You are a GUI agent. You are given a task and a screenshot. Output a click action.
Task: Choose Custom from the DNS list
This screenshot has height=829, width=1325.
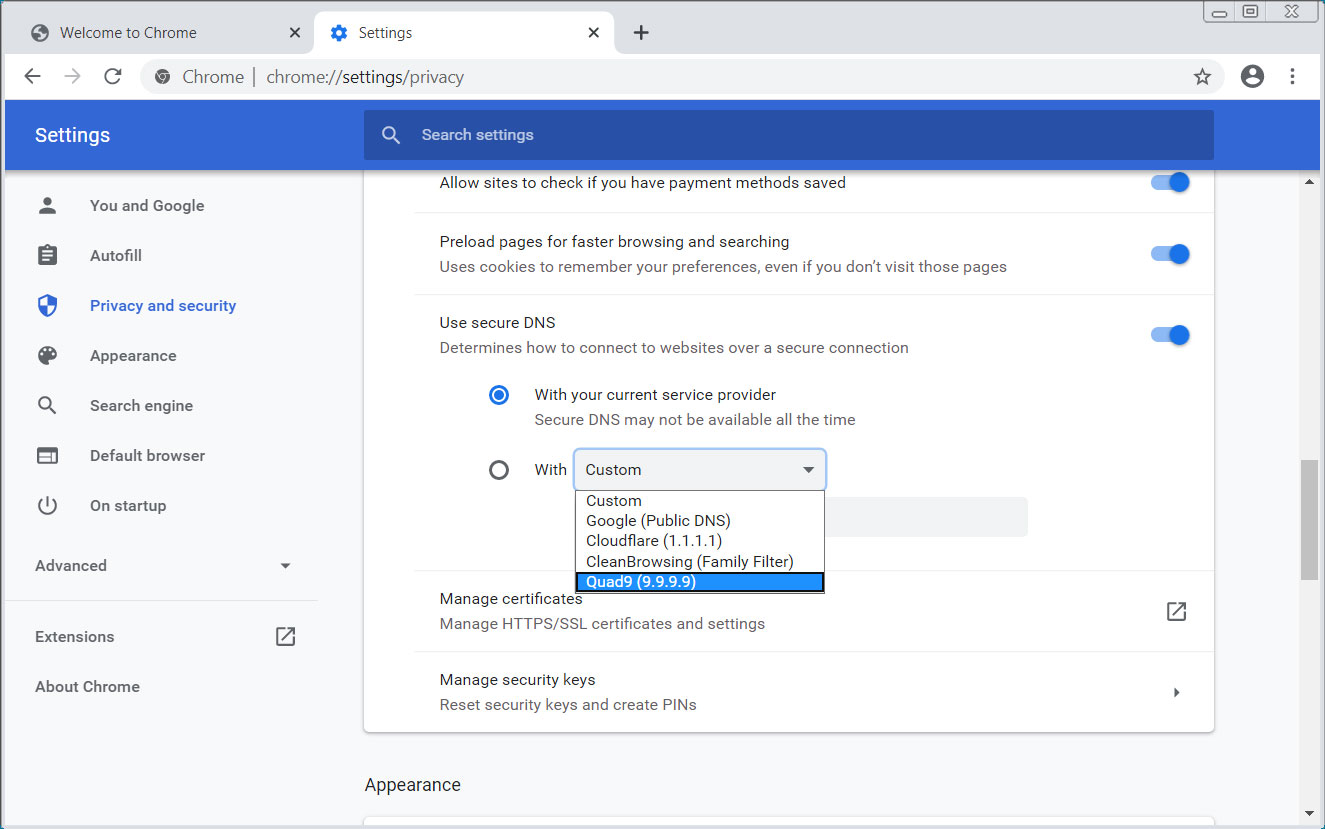tap(700, 501)
